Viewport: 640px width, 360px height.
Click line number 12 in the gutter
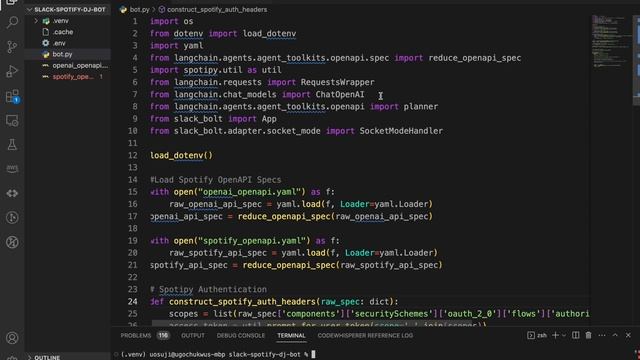coord(133,155)
